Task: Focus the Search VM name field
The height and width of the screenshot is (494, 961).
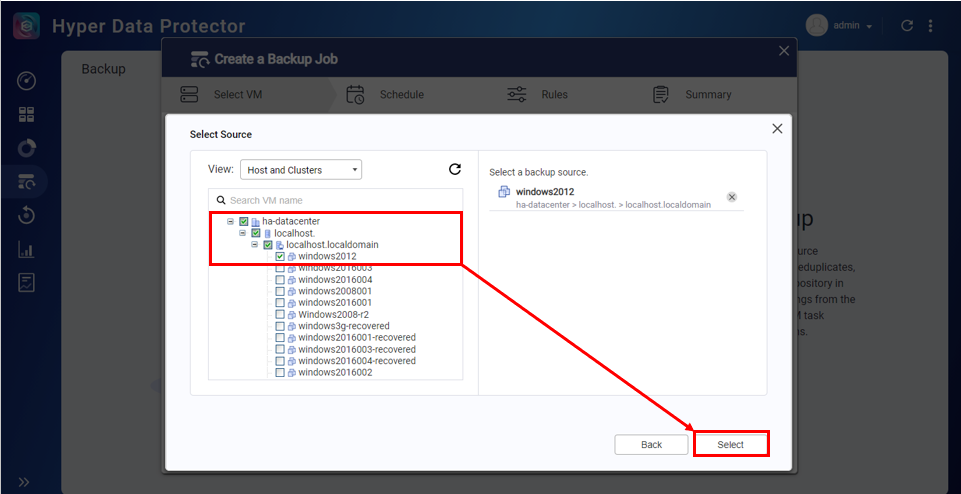Action: [336, 200]
